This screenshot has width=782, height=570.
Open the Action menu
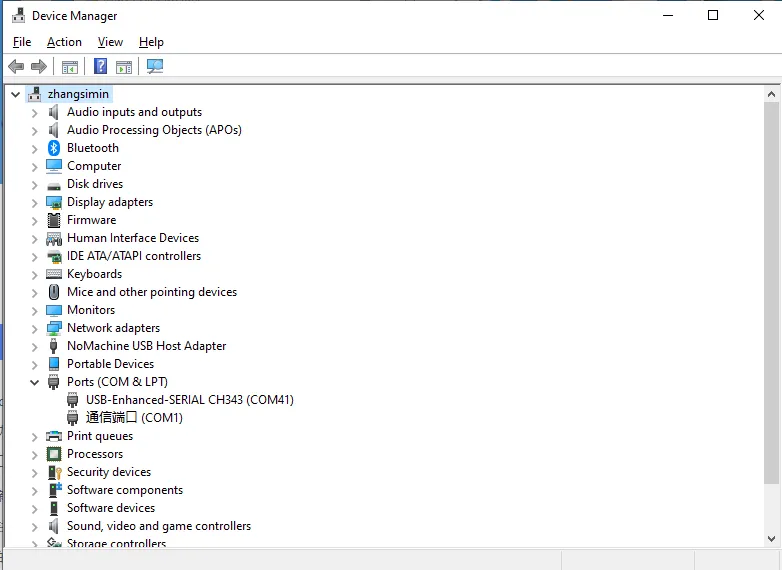(x=64, y=42)
